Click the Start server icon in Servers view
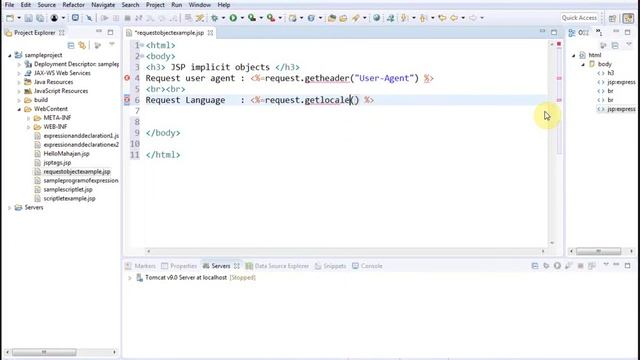Viewport: 640px width, 360px height. pos(557,266)
